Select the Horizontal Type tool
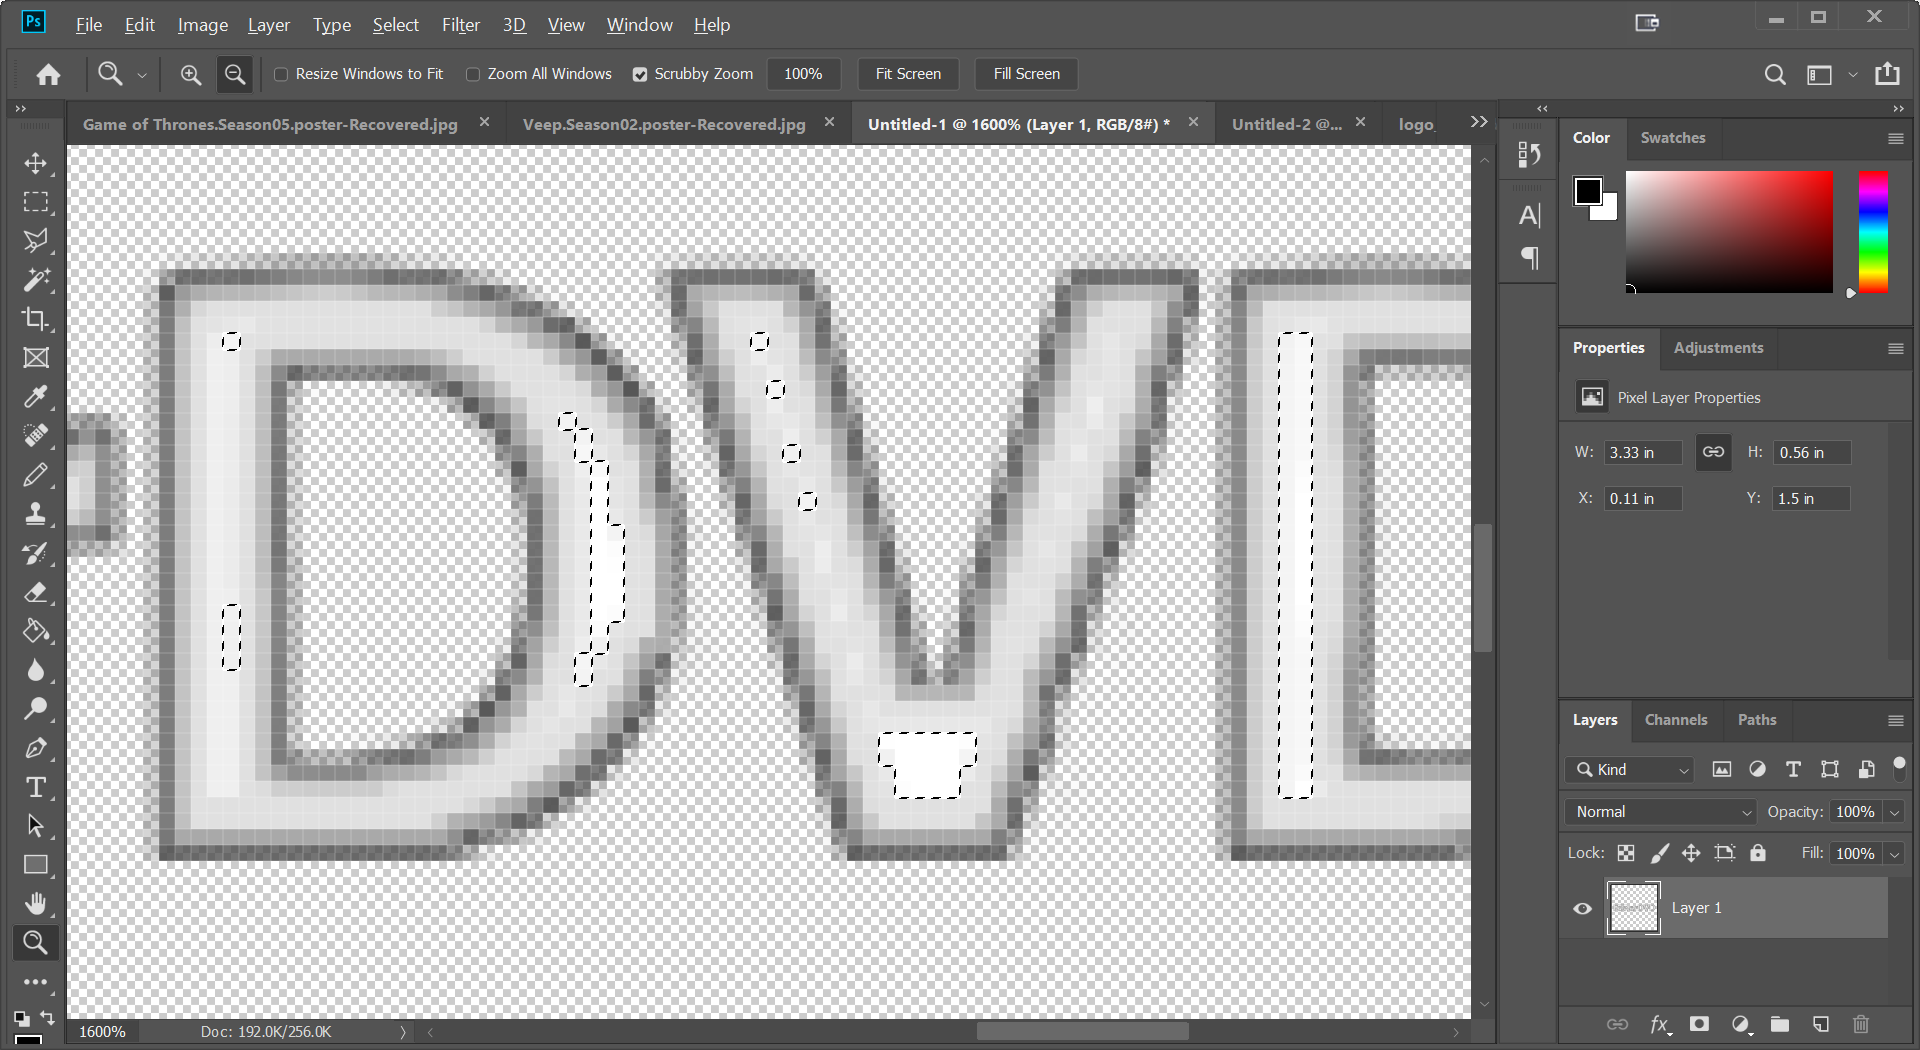This screenshot has height=1050, width=1920. click(x=36, y=787)
